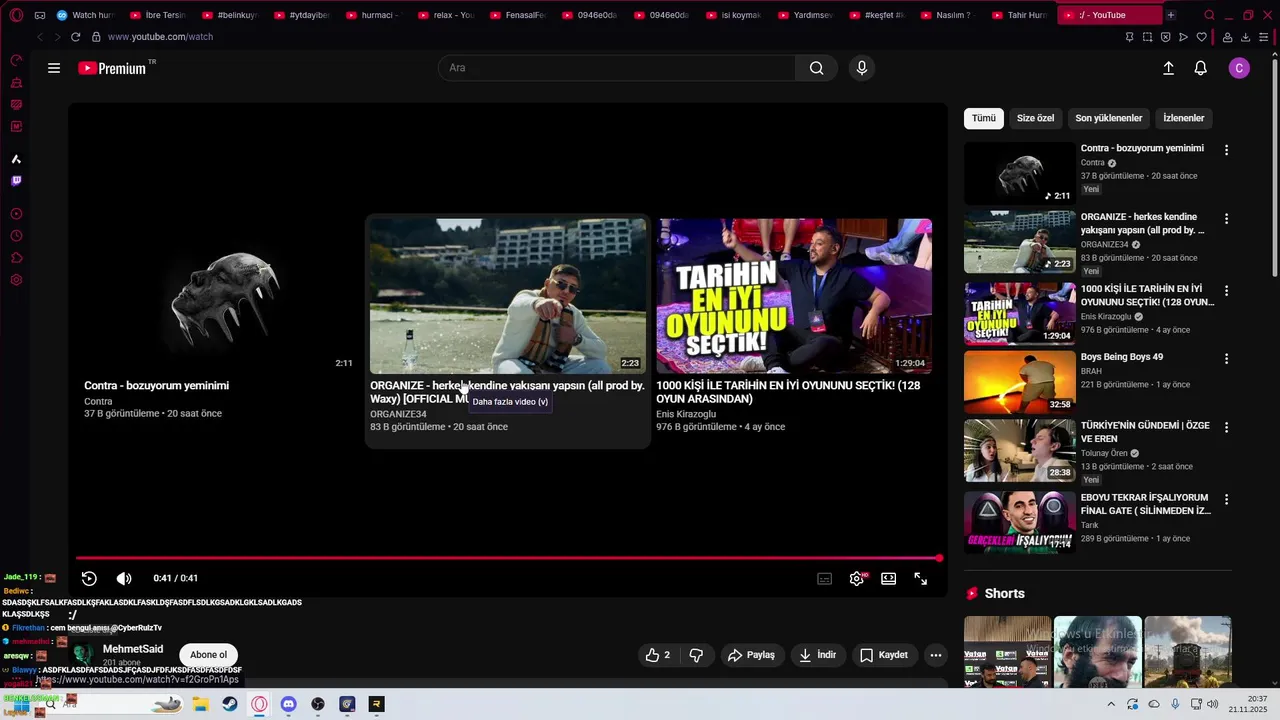Open Steam from the taskbar
Image resolution: width=1280 pixels, height=720 pixels.
point(230,704)
